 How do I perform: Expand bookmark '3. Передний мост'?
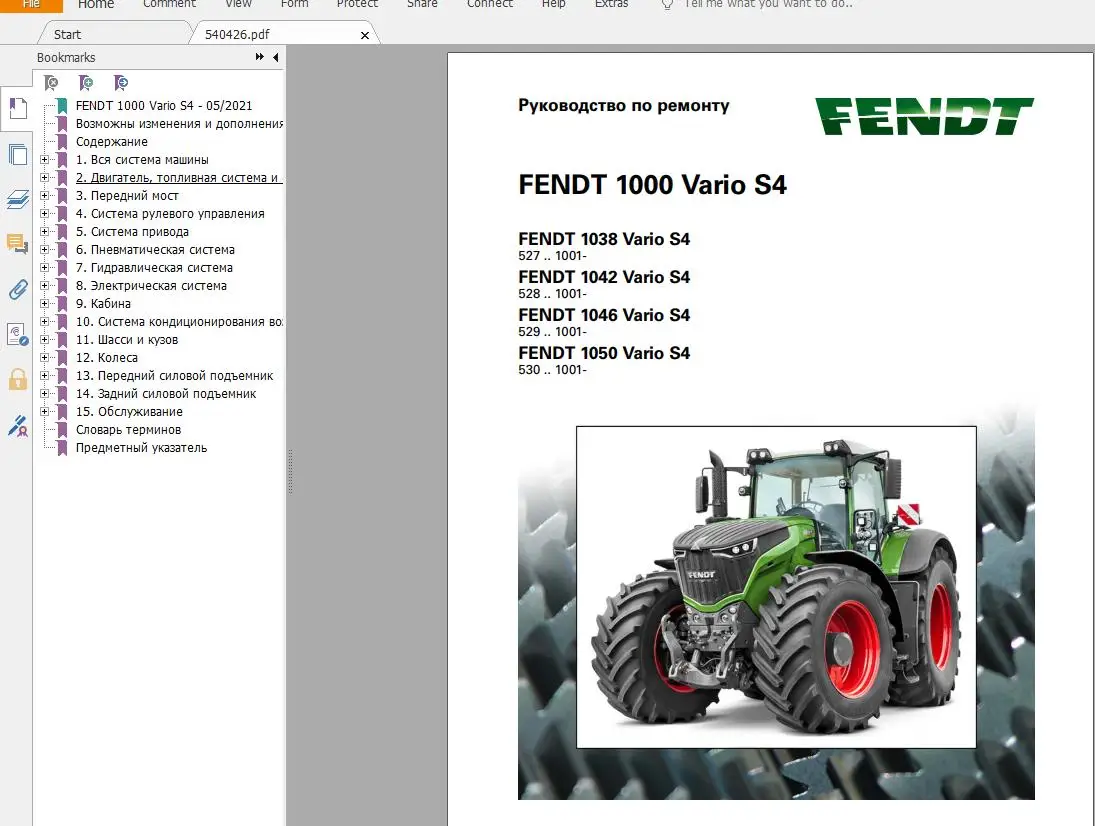(x=47, y=195)
